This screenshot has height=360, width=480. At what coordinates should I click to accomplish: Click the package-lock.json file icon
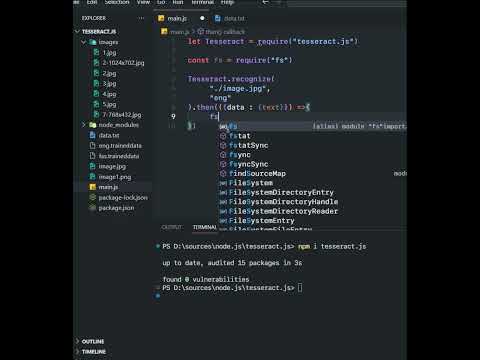[93, 197]
